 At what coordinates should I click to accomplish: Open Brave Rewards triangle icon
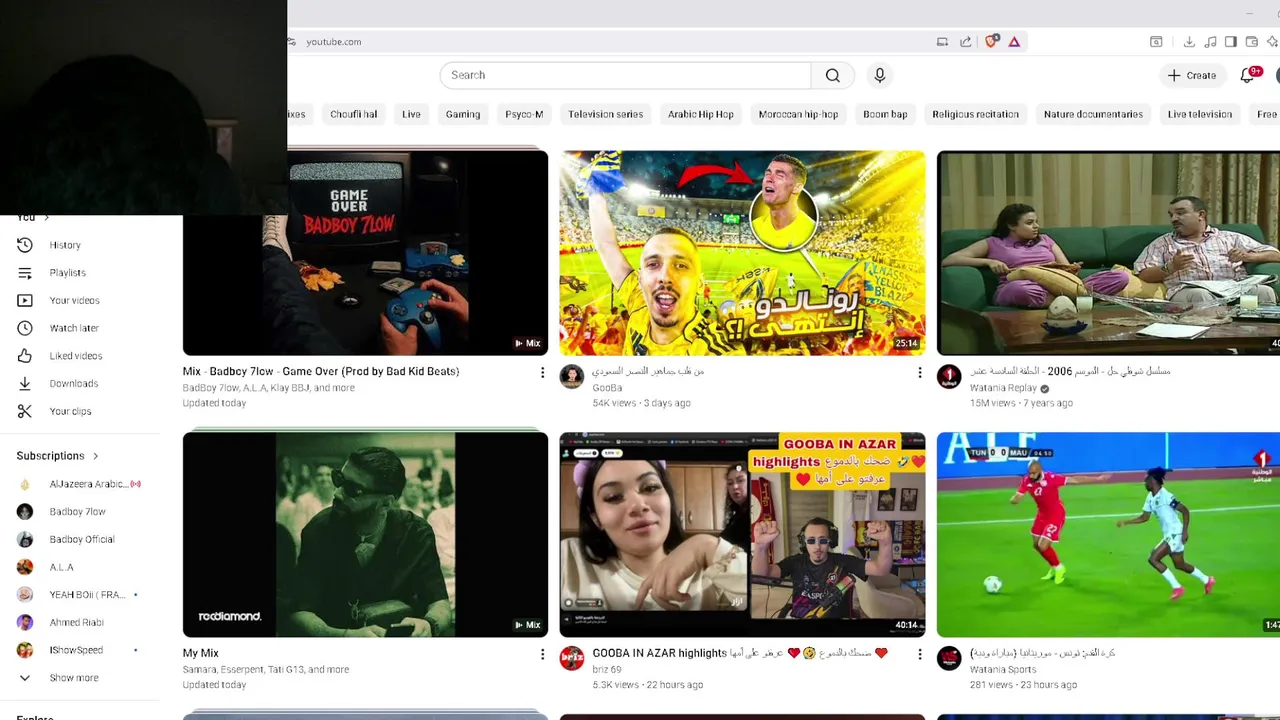click(1014, 42)
